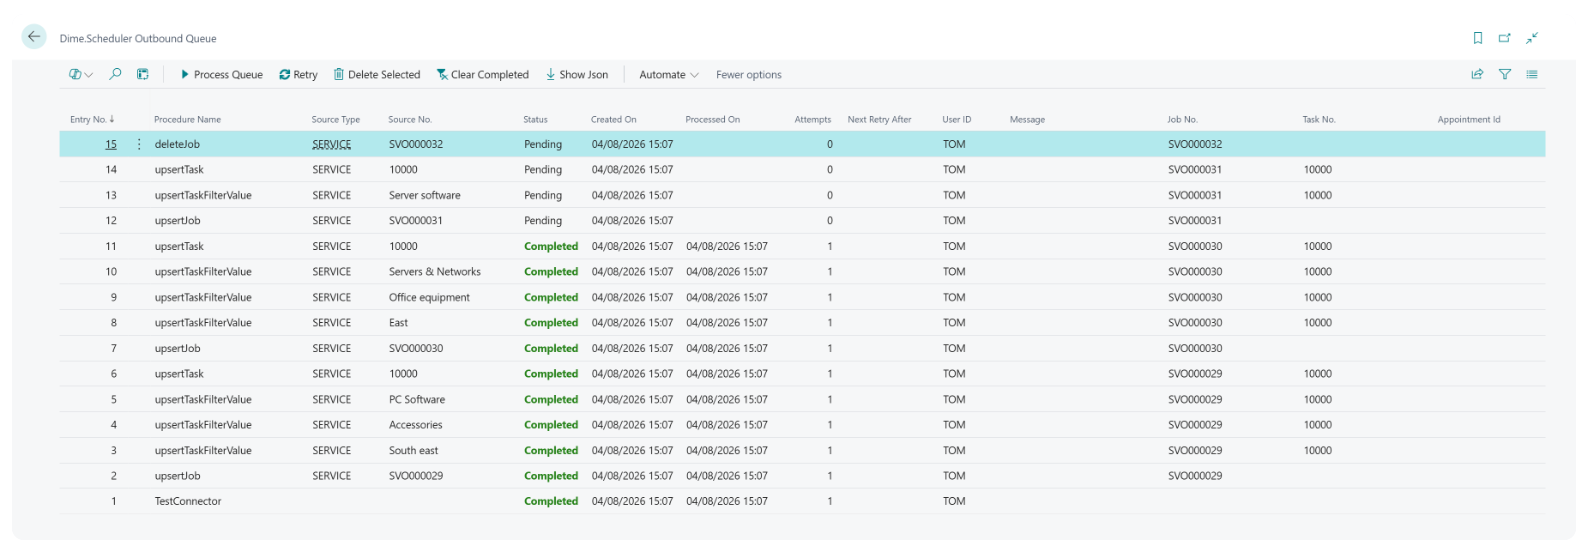The width and height of the screenshot is (1592, 556).
Task: Collapse the page with the arrows icon
Action: click(x=1532, y=38)
